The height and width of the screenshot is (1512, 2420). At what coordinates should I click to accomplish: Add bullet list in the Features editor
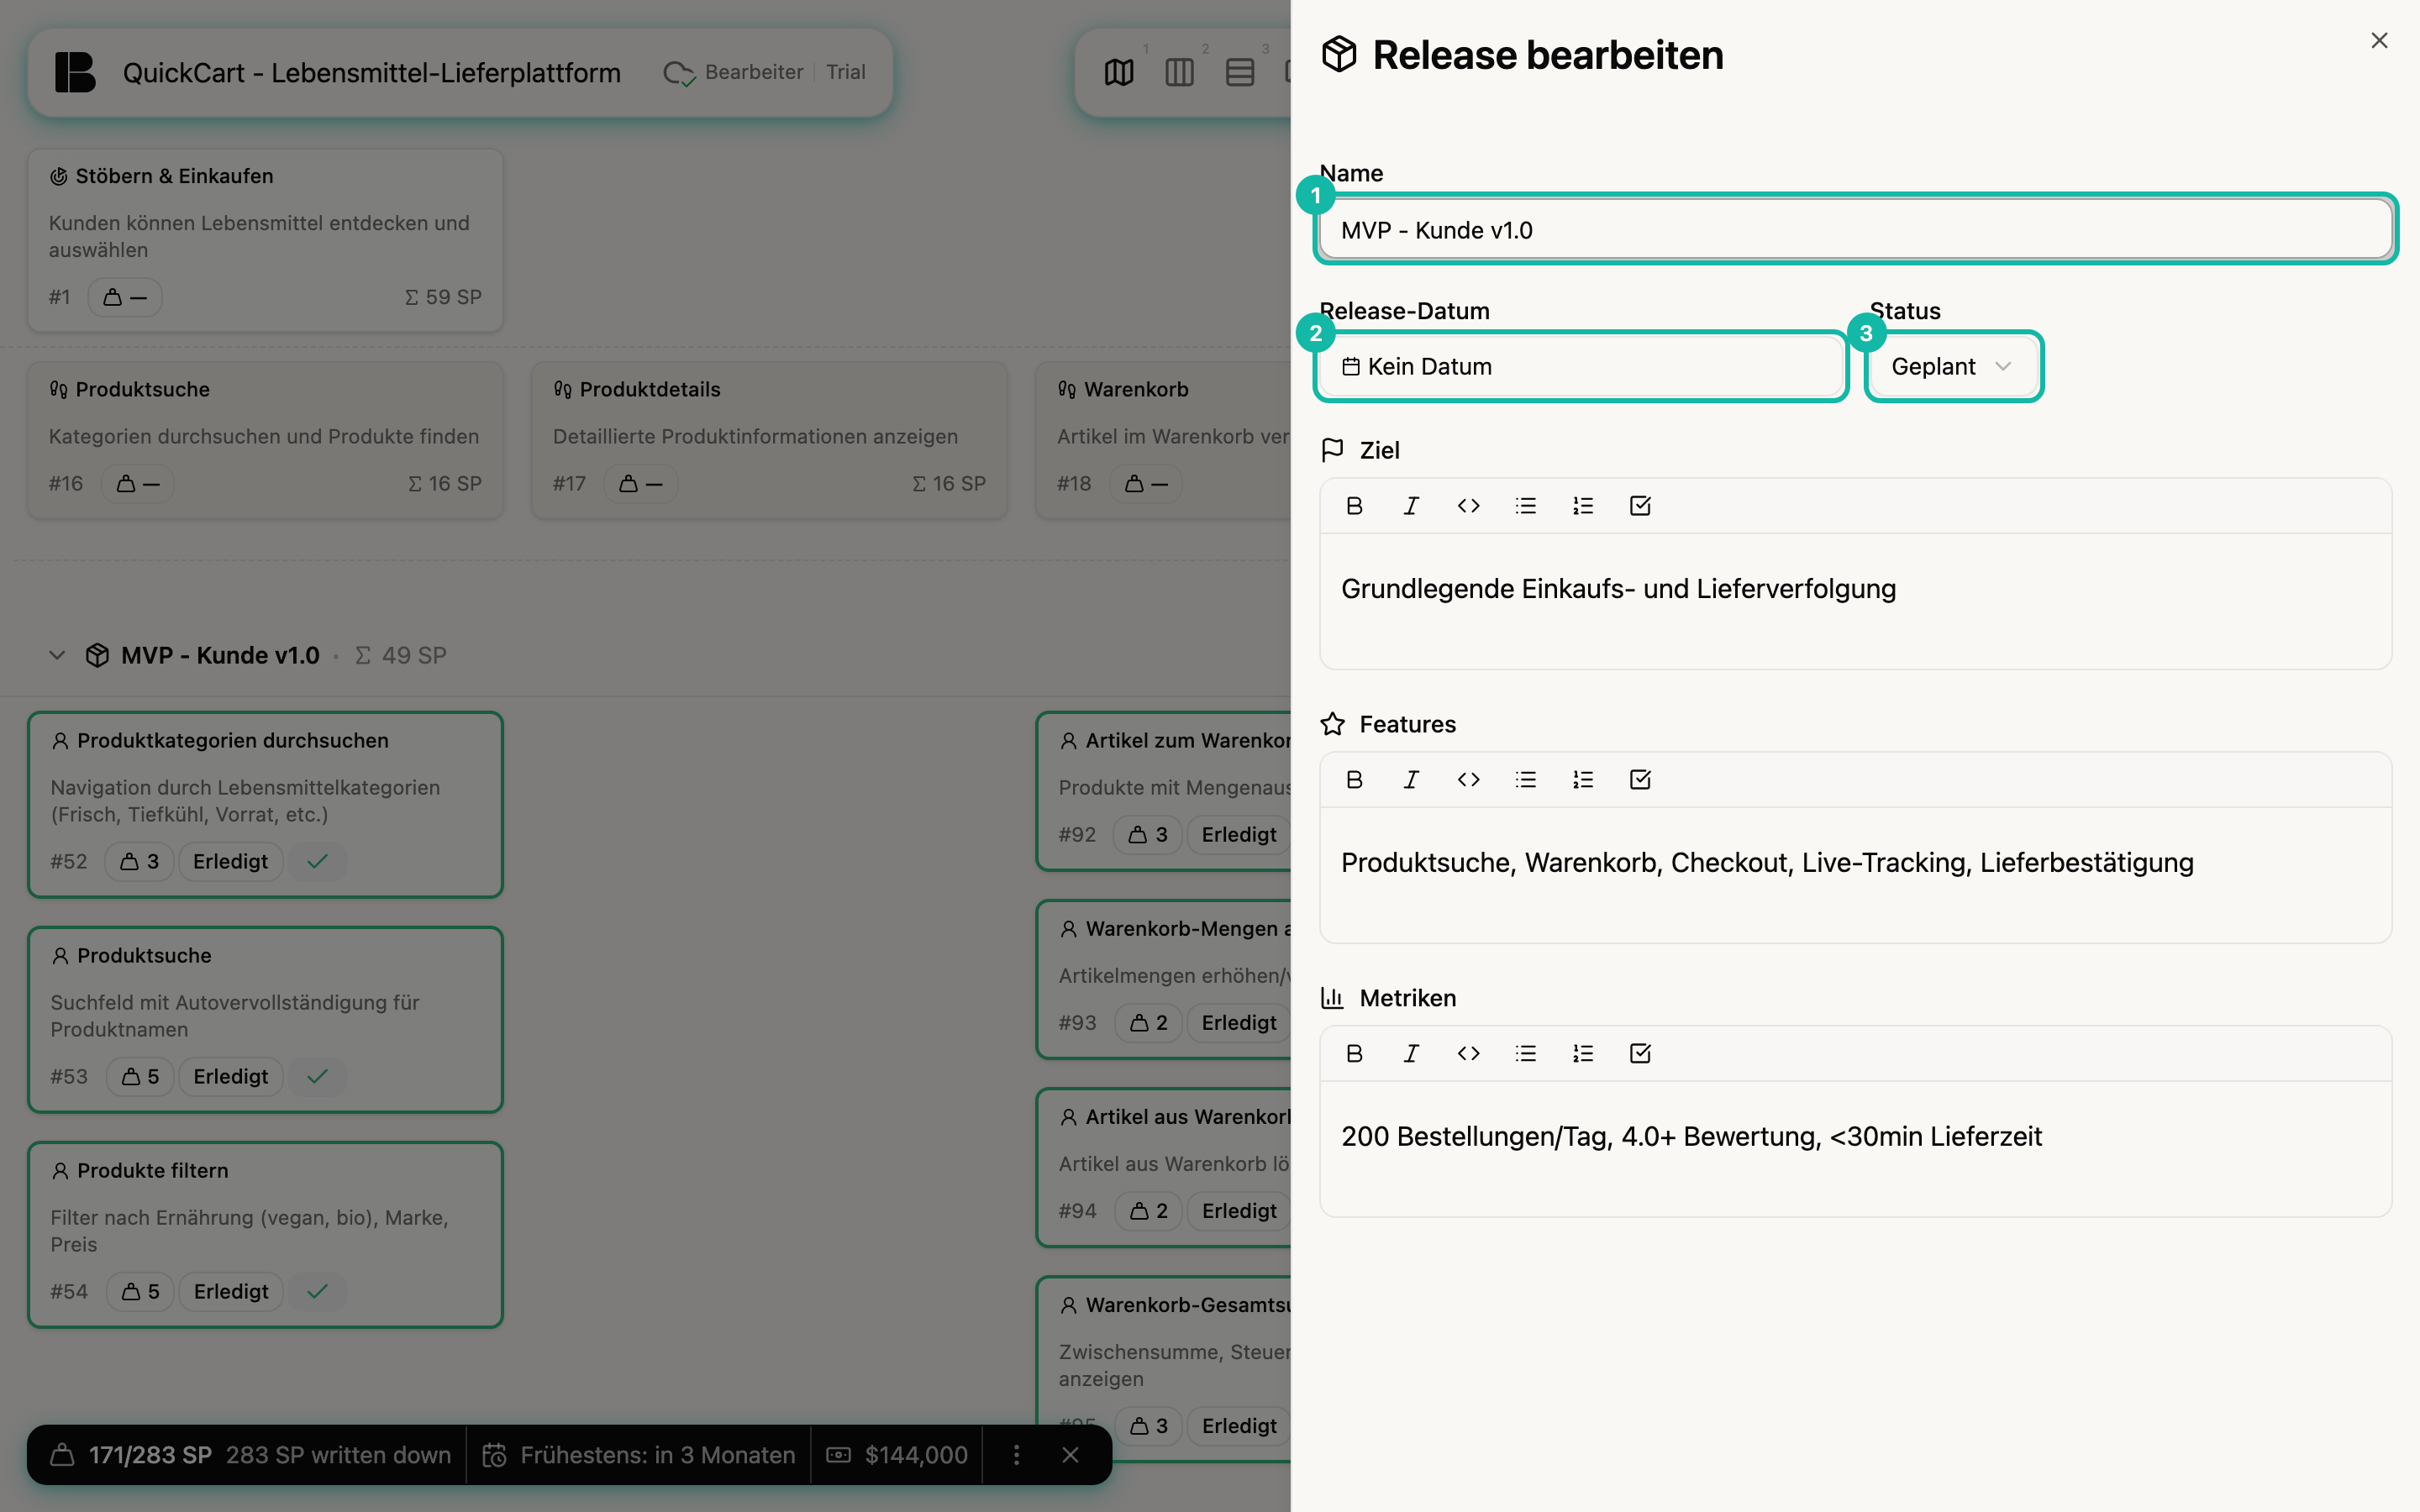[1525, 780]
